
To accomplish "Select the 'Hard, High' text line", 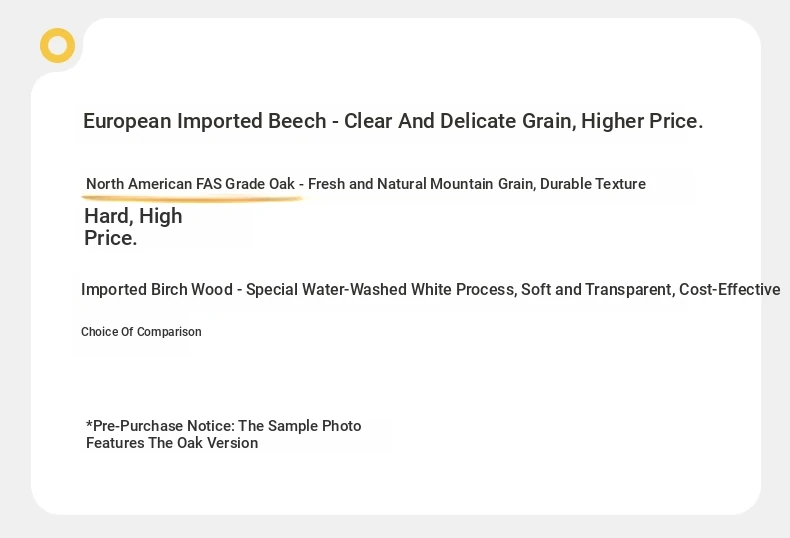I will pyautogui.click(x=133, y=216).
